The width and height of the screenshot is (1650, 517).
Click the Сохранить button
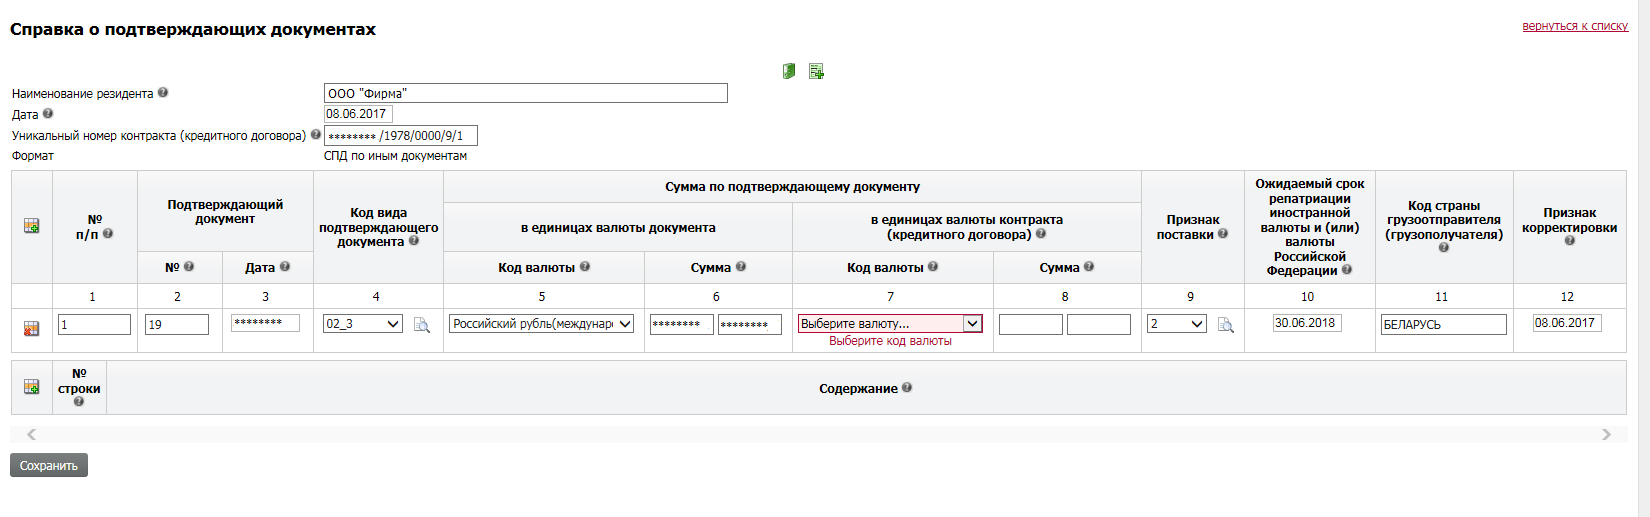pos(49,465)
